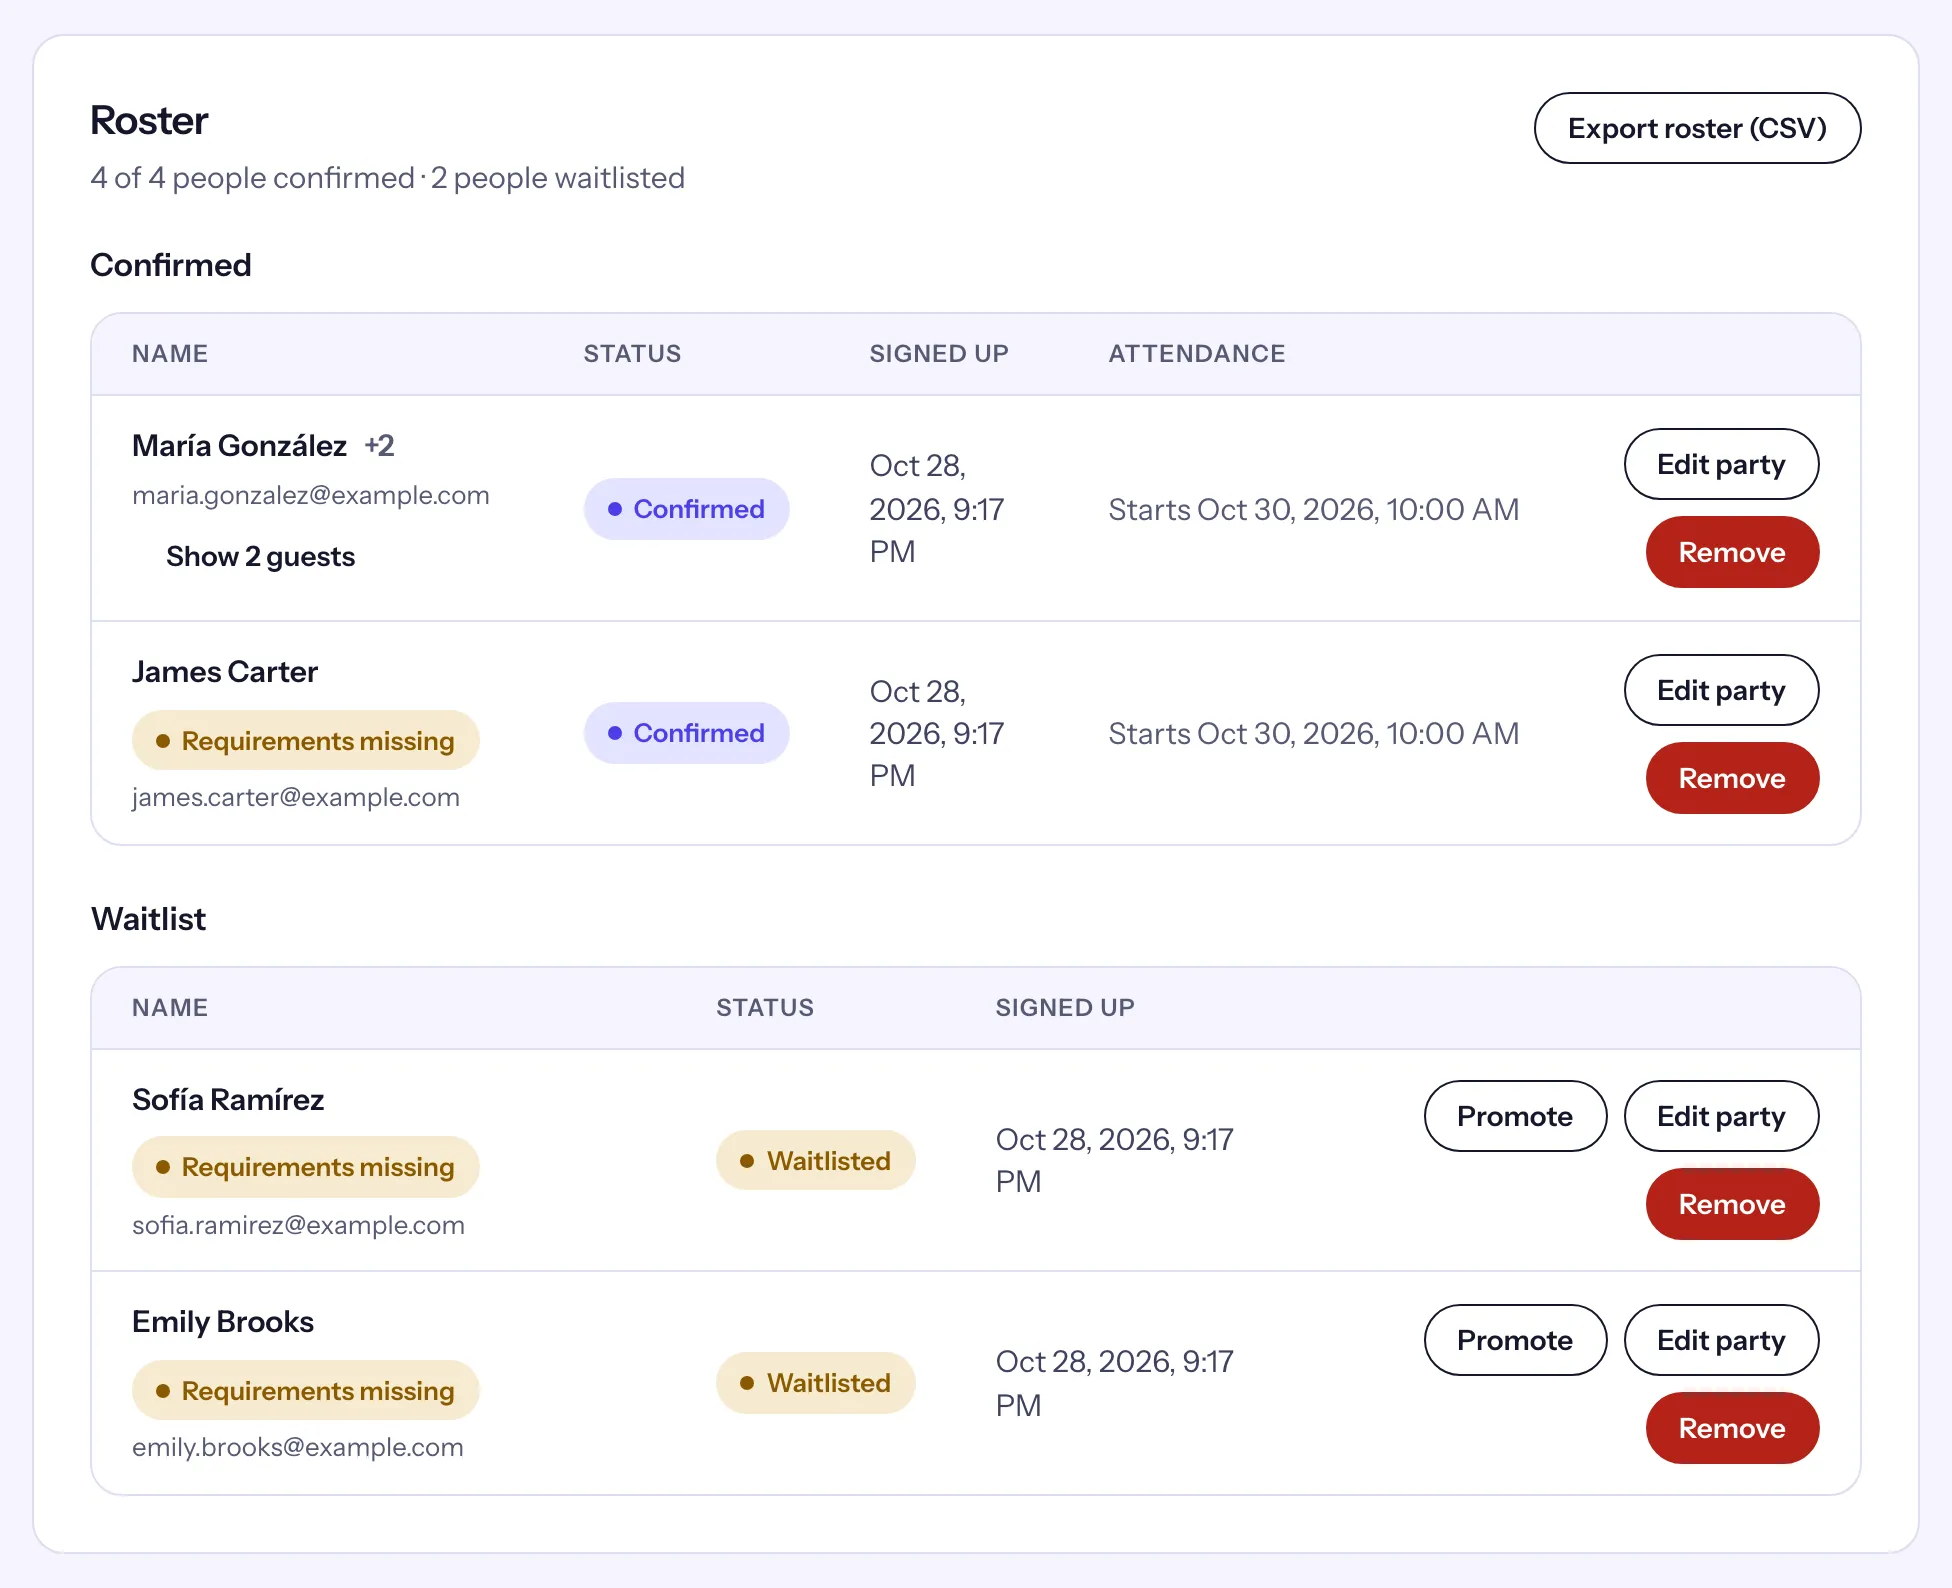This screenshot has width=1952, height=1588.
Task: Select the emily.brooks@example.com email
Action: pos(298,1447)
